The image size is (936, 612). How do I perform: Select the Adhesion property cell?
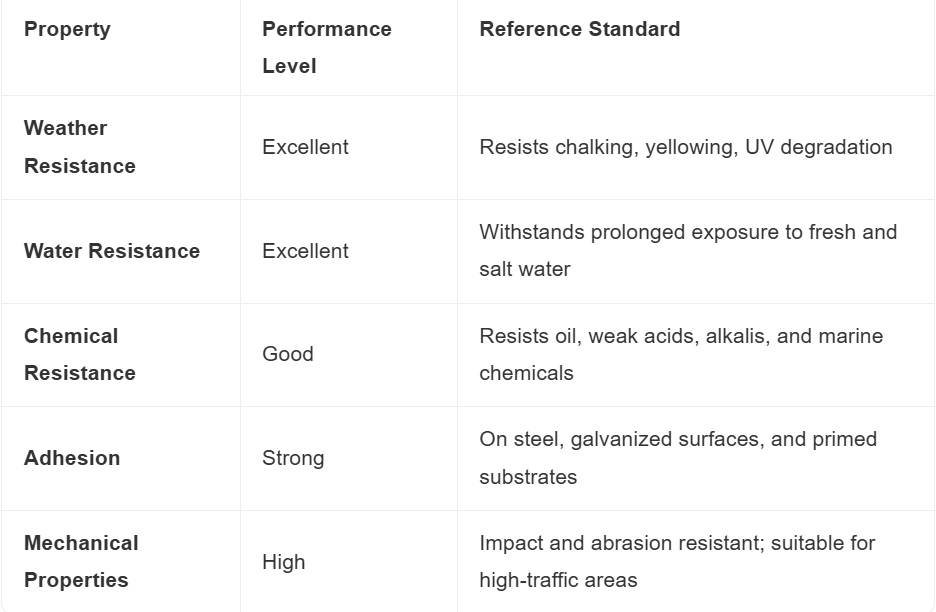(x=72, y=458)
